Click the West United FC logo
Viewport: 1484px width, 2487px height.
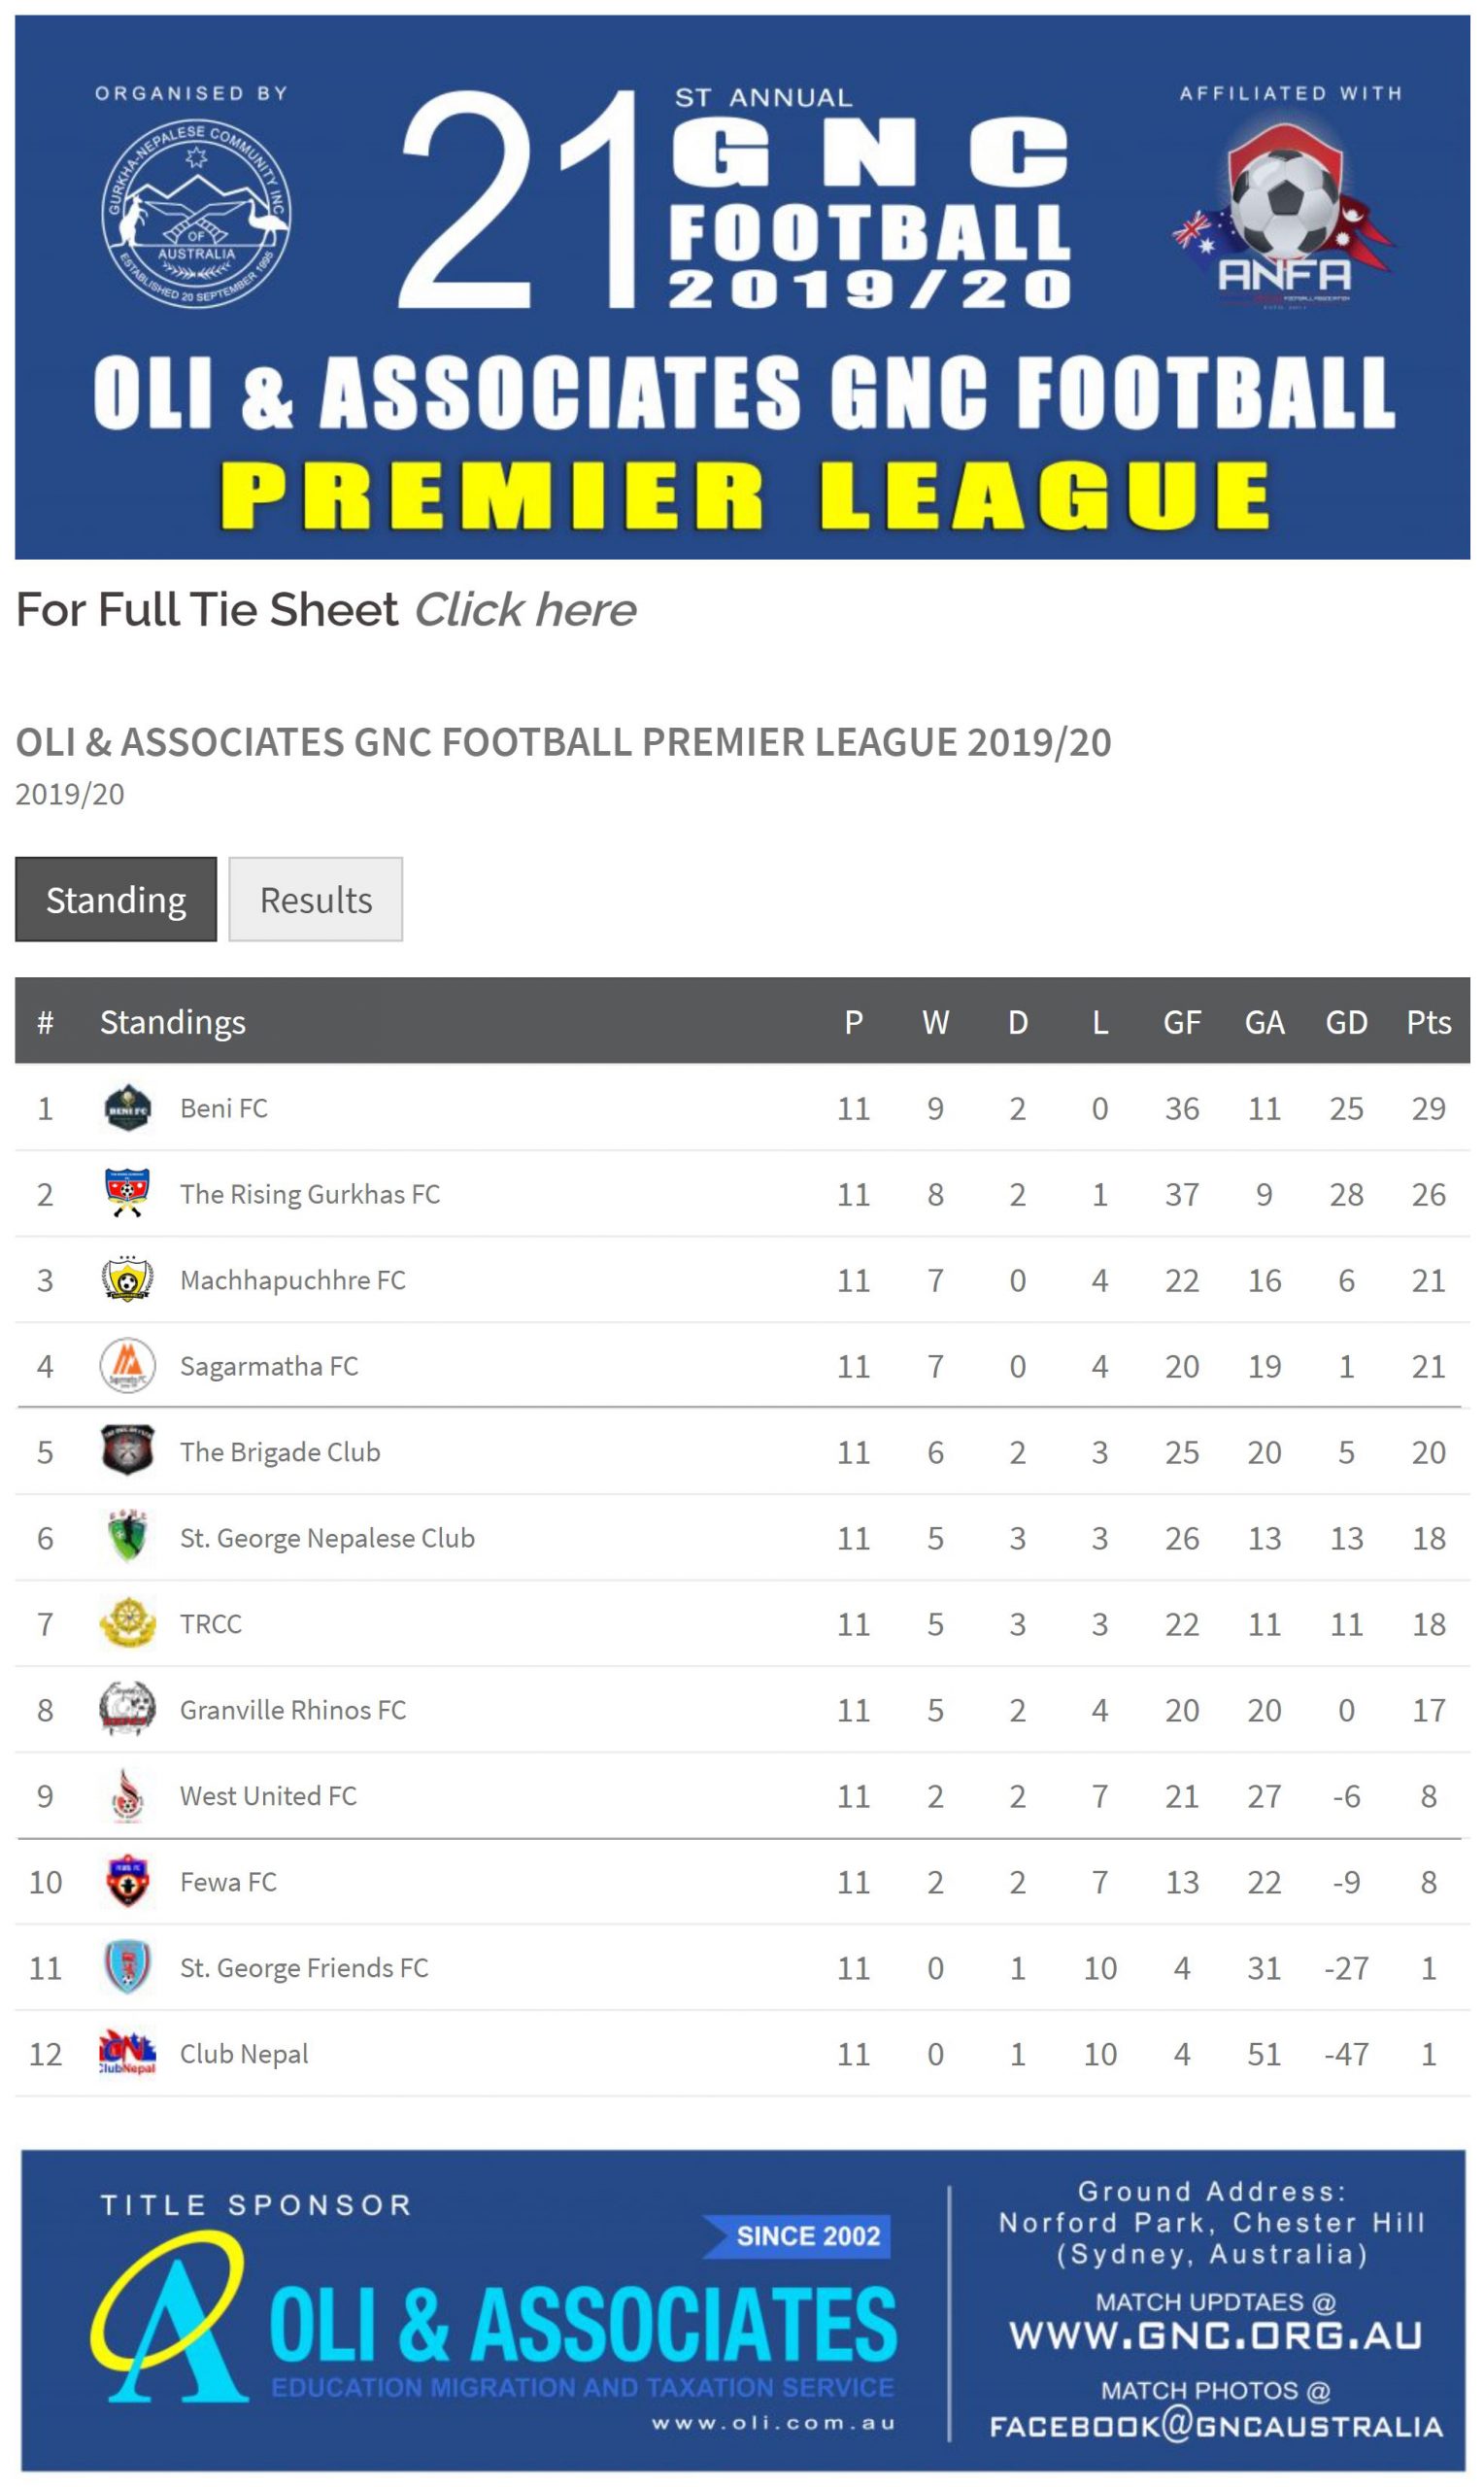tap(127, 1795)
